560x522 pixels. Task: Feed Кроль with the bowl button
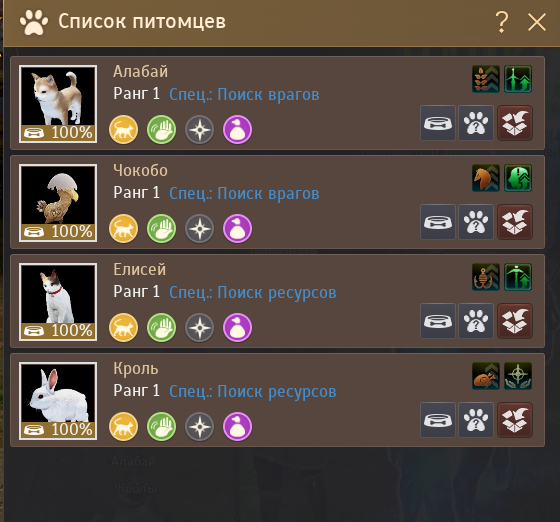[438, 420]
